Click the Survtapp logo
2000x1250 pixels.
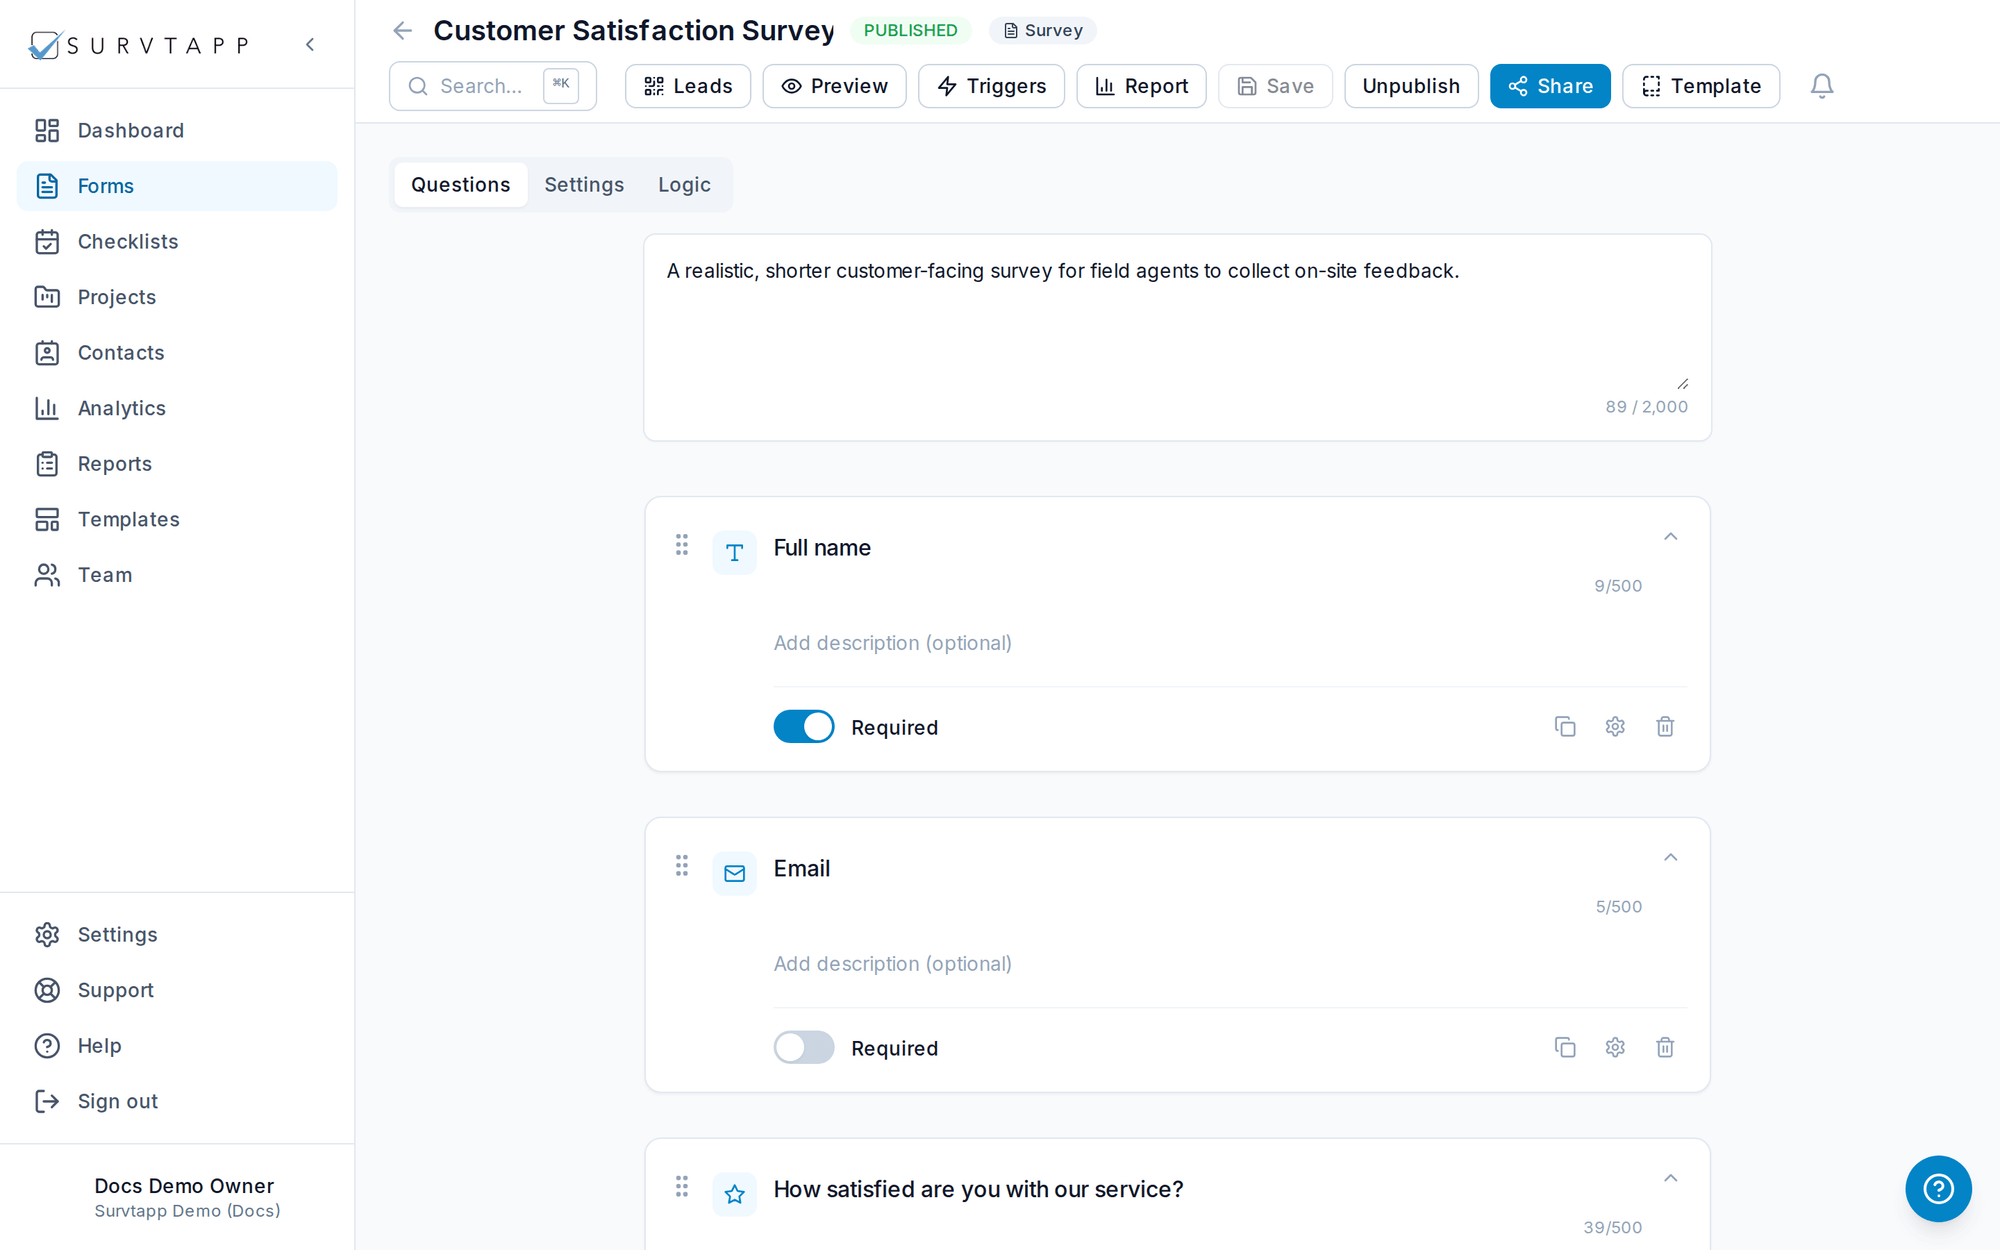click(x=139, y=45)
